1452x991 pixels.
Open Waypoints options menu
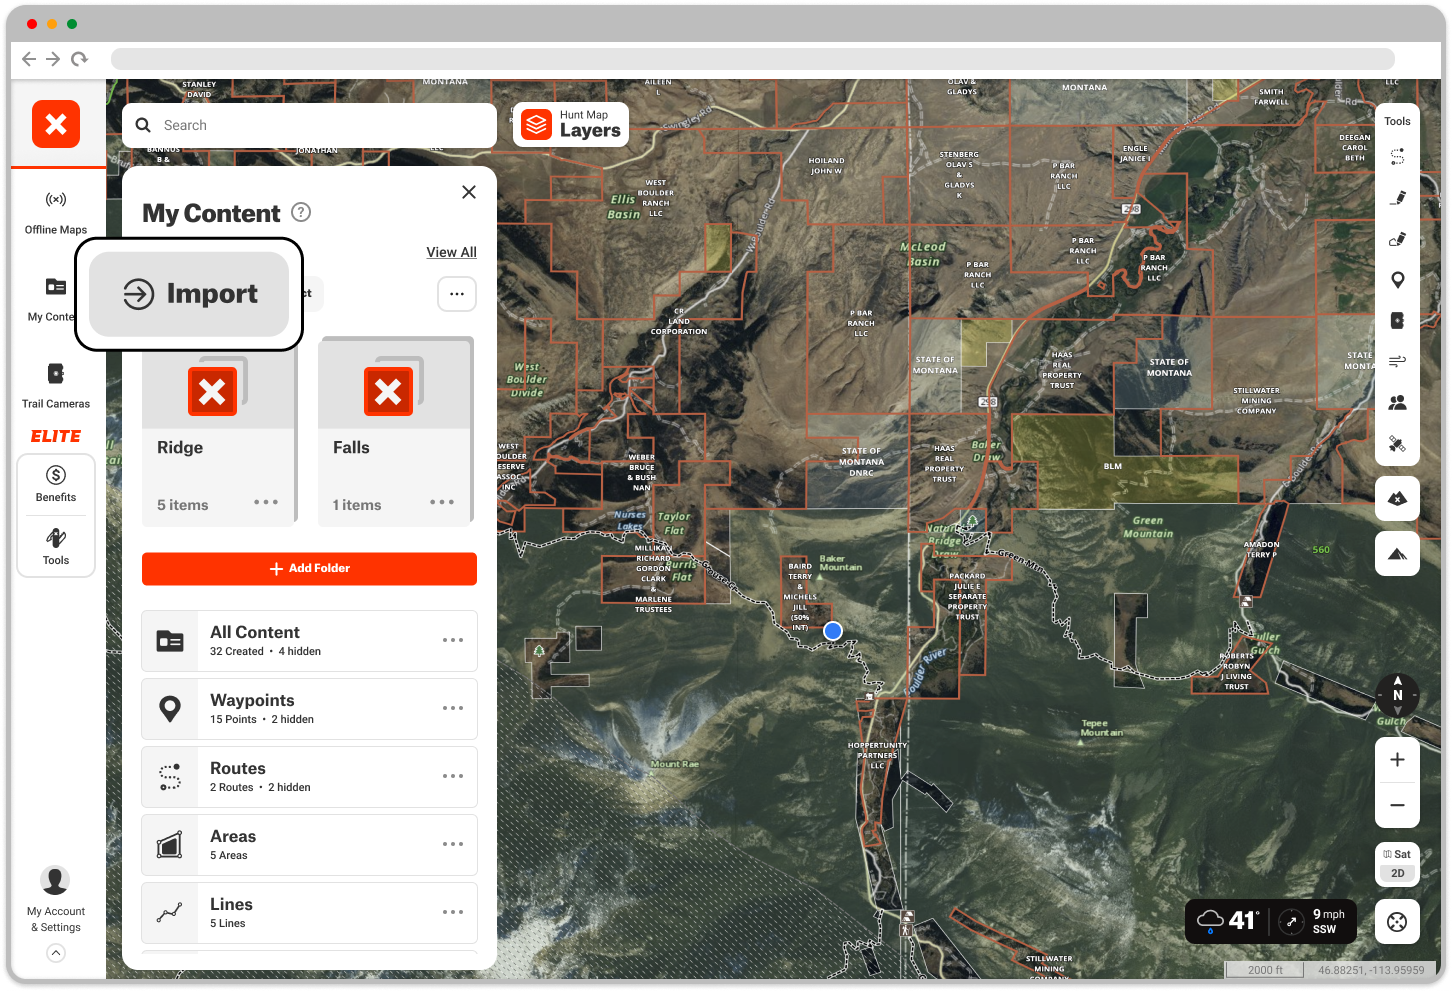[x=453, y=708]
